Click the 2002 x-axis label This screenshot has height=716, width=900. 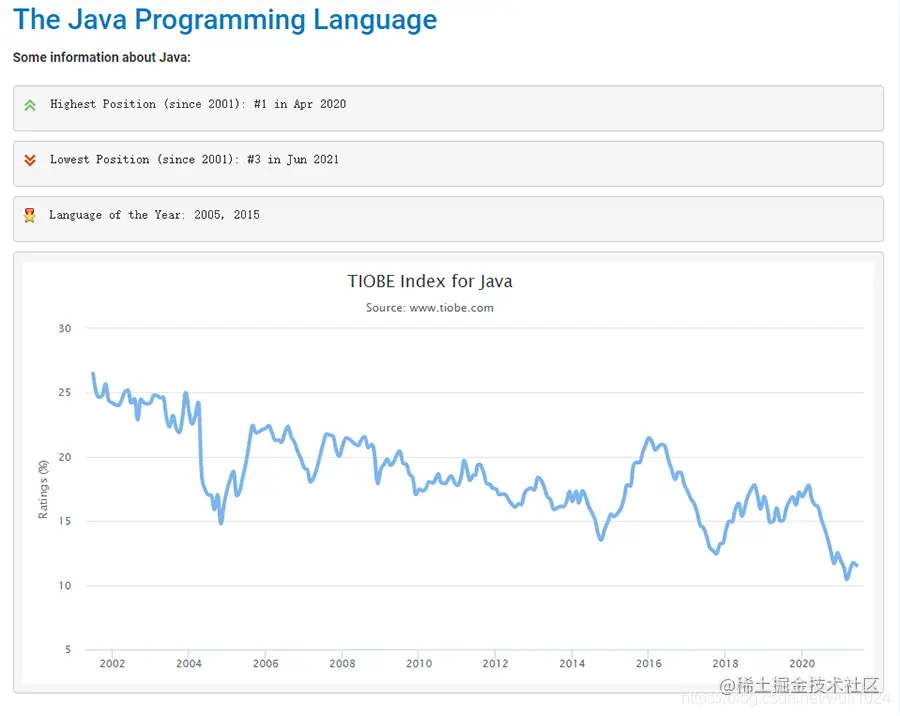pyautogui.click(x=112, y=664)
